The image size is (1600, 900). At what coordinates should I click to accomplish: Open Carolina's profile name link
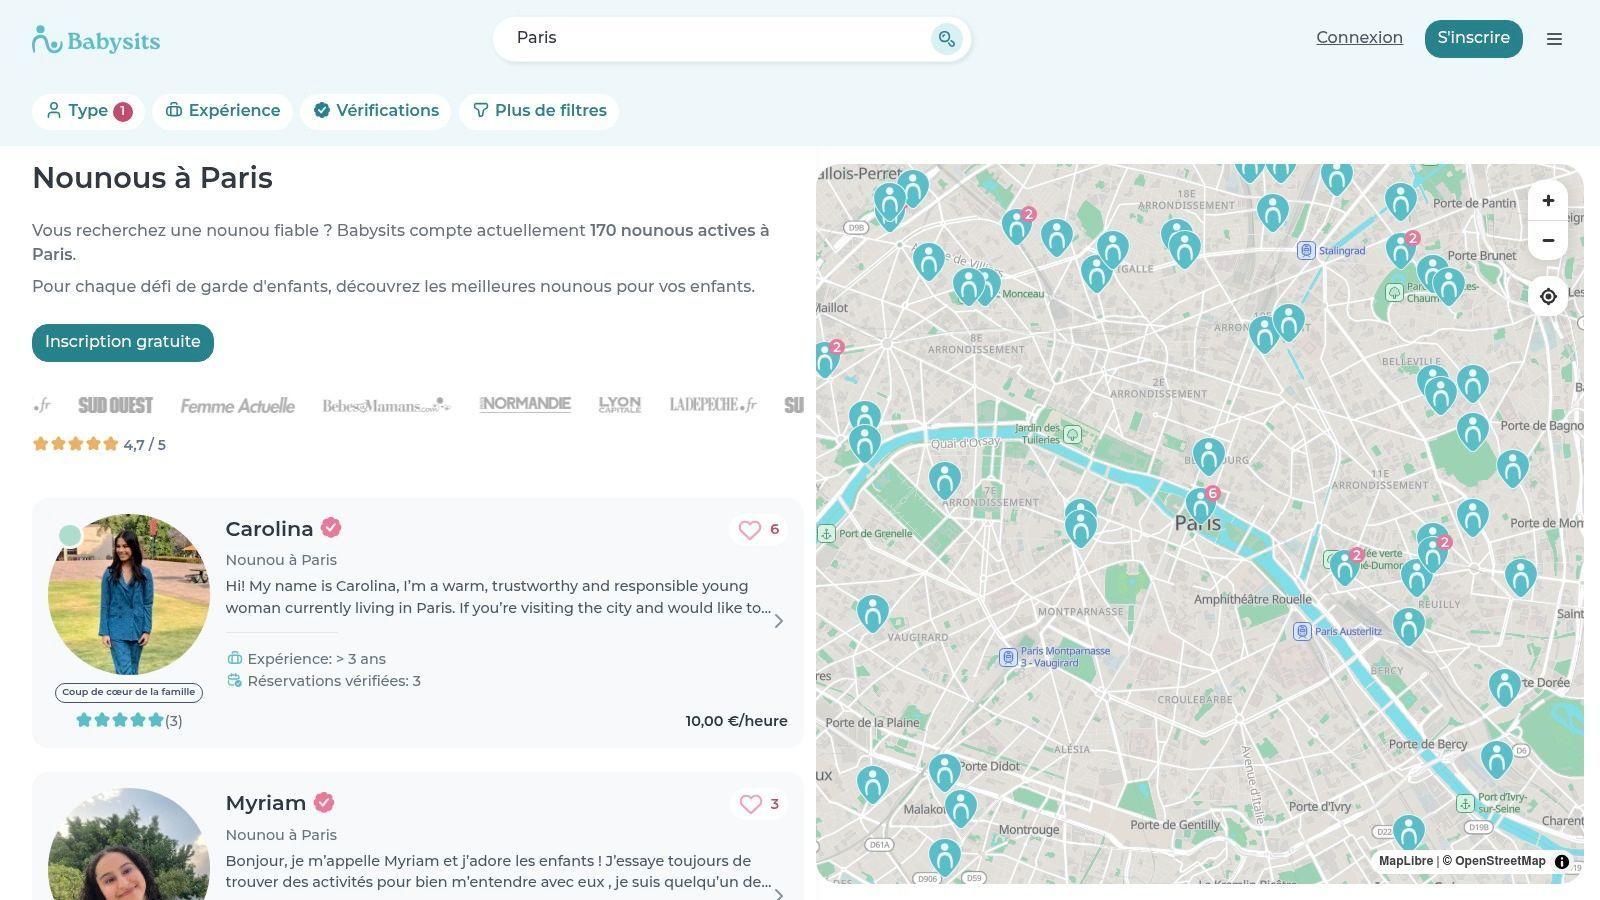click(269, 529)
